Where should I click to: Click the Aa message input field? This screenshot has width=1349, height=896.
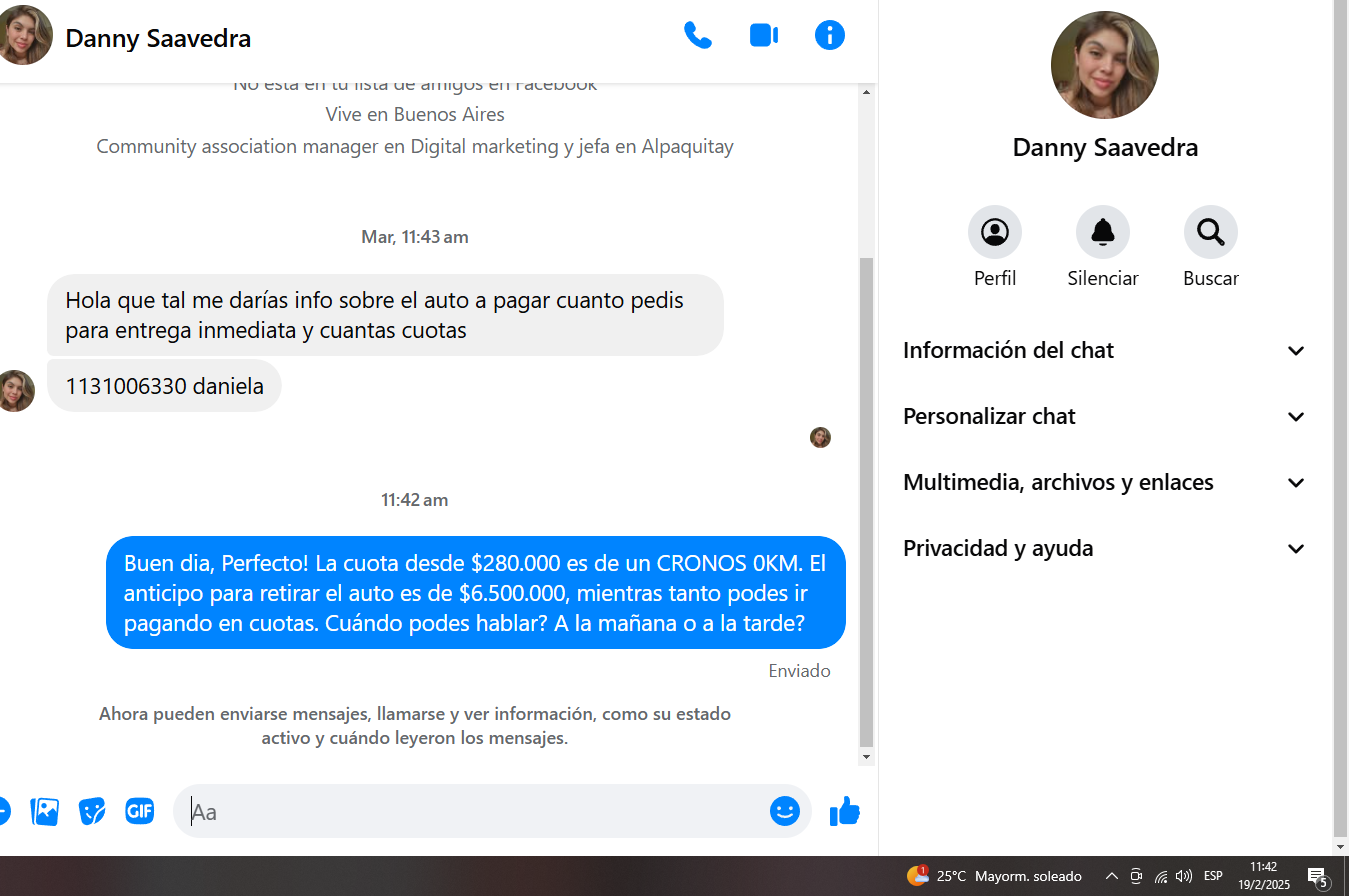(470, 811)
